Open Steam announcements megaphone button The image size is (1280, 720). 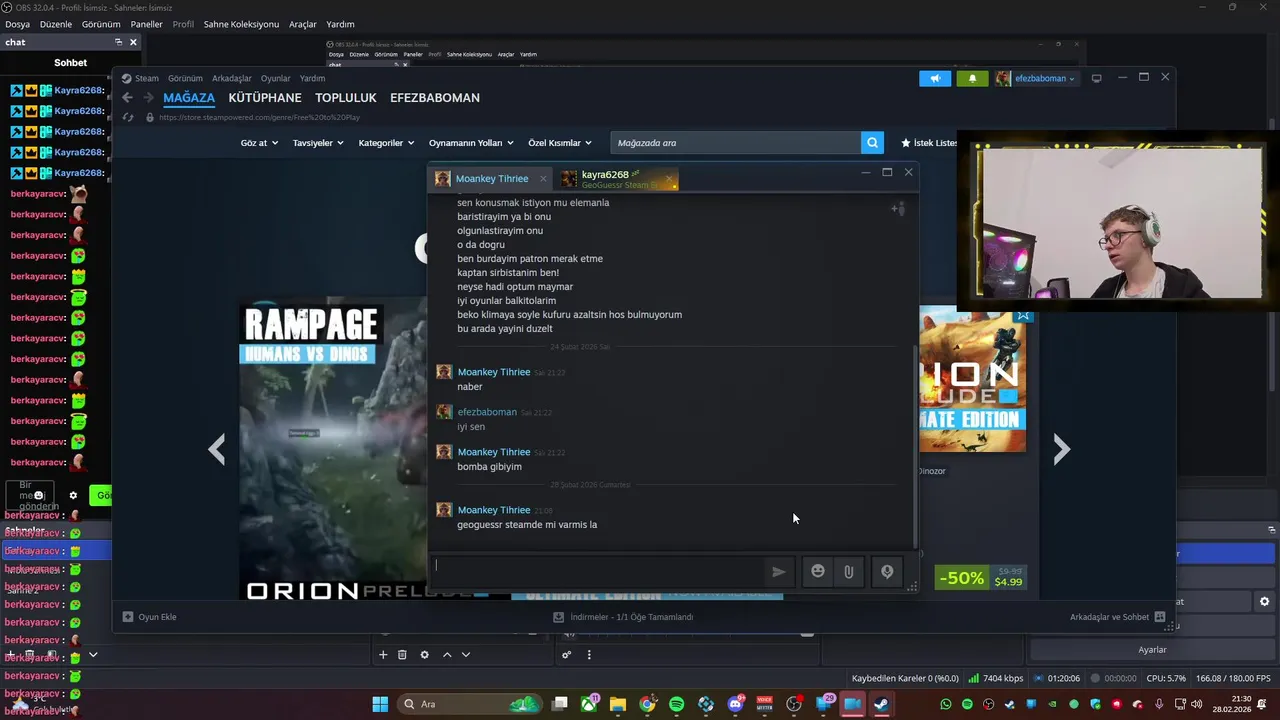[x=935, y=79]
